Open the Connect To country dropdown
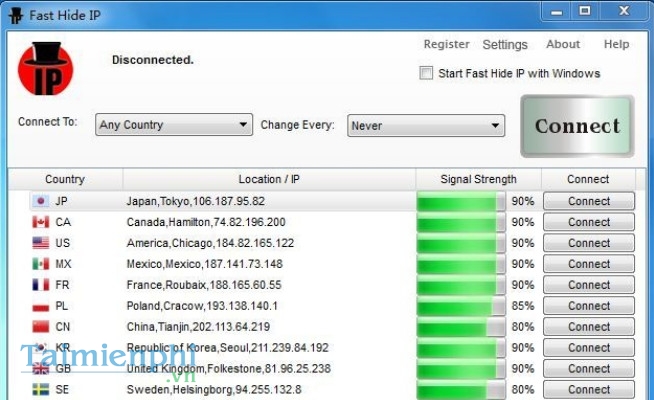Viewport: 654px width, 400px height. [174, 125]
